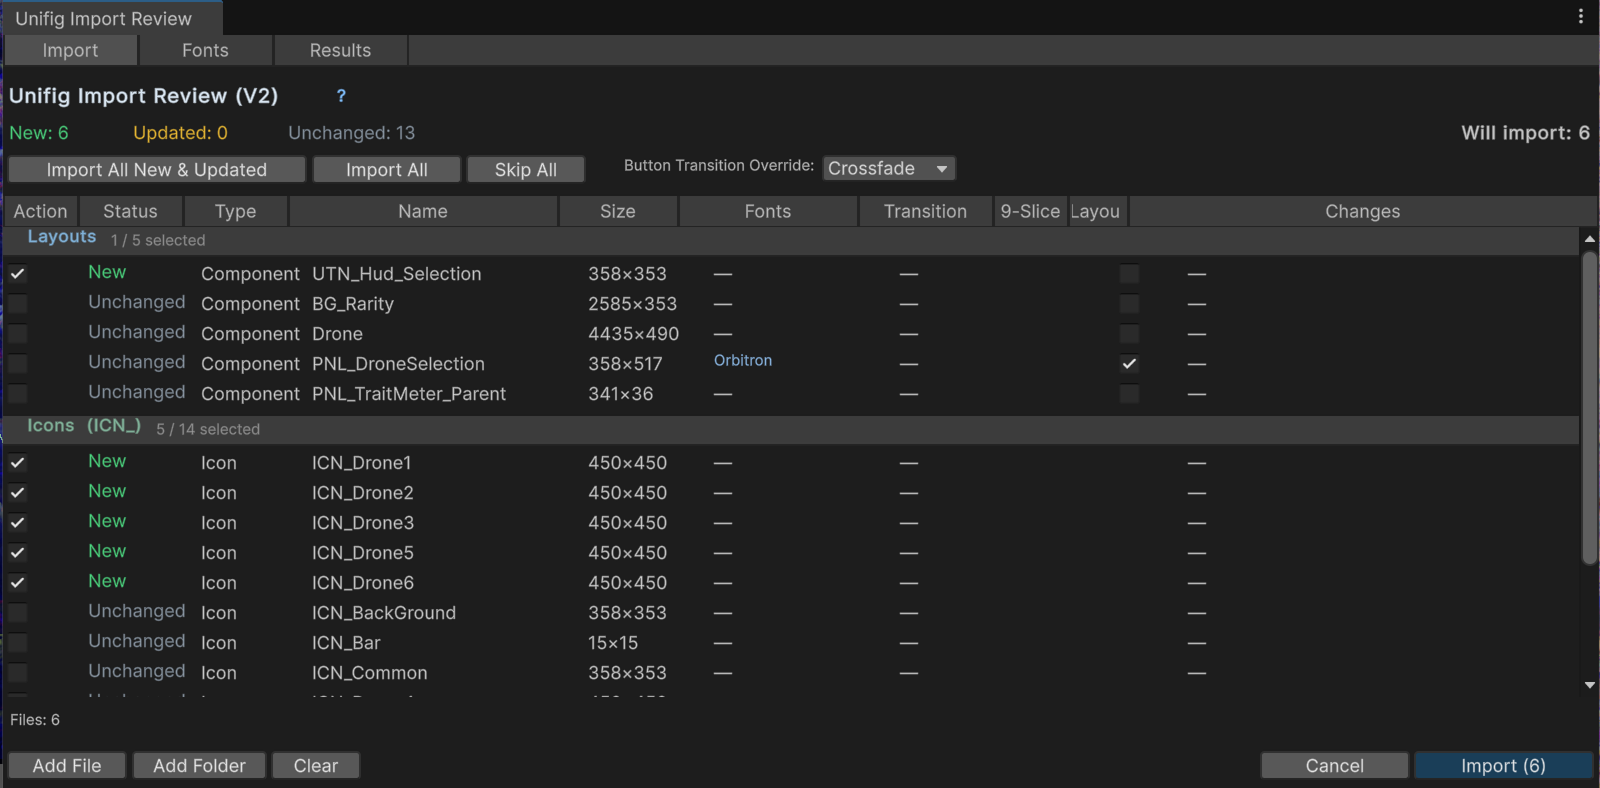Switch to the Import tab
Image resolution: width=1600 pixels, height=788 pixels.
pyautogui.click(x=70, y=50)
